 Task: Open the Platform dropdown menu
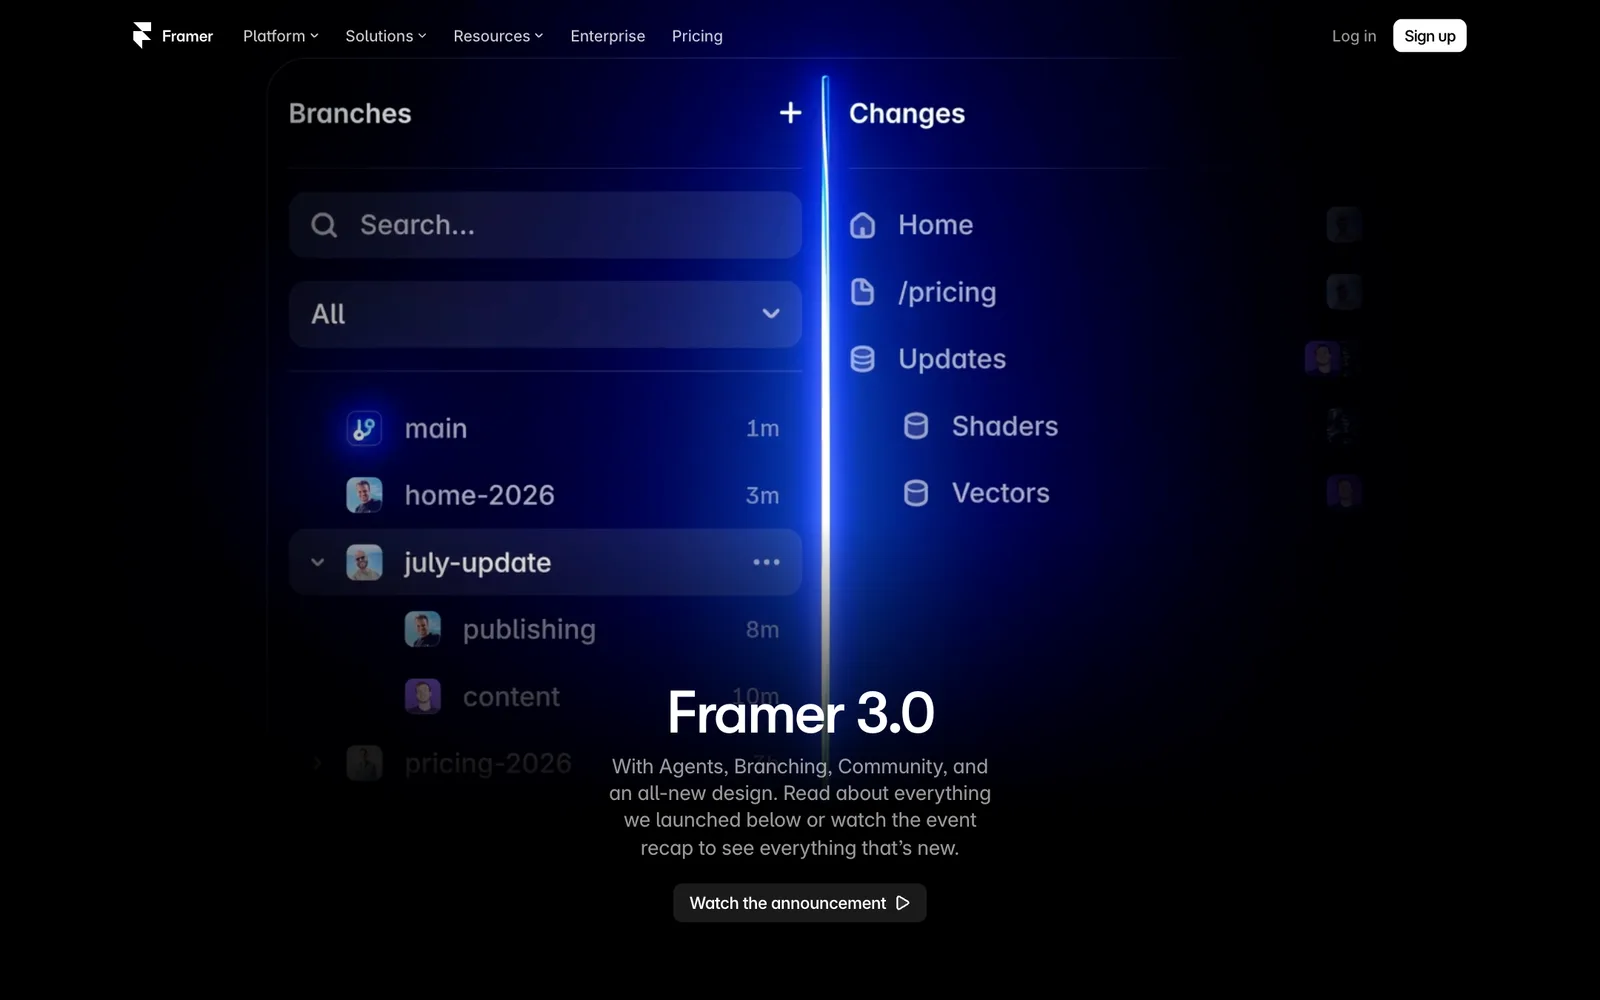281,36
